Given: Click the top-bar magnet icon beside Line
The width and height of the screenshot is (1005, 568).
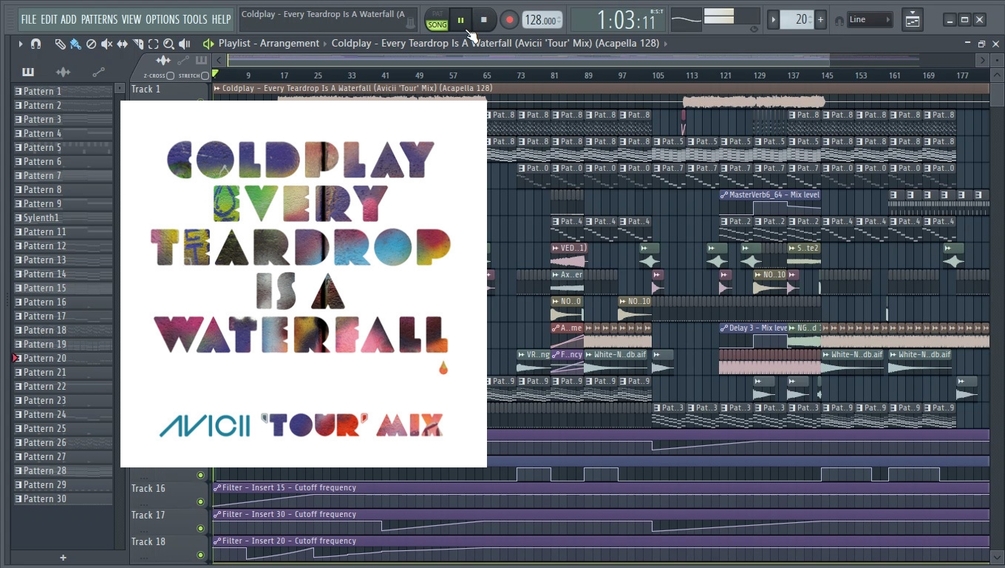Looking at the screenshot, I should 839,21.
